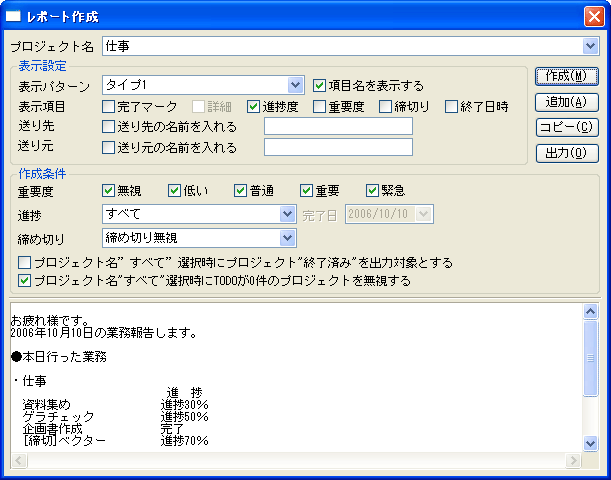Uncheck the 緊急 priority checkbox
611x480 pixels.
point(373,190)
